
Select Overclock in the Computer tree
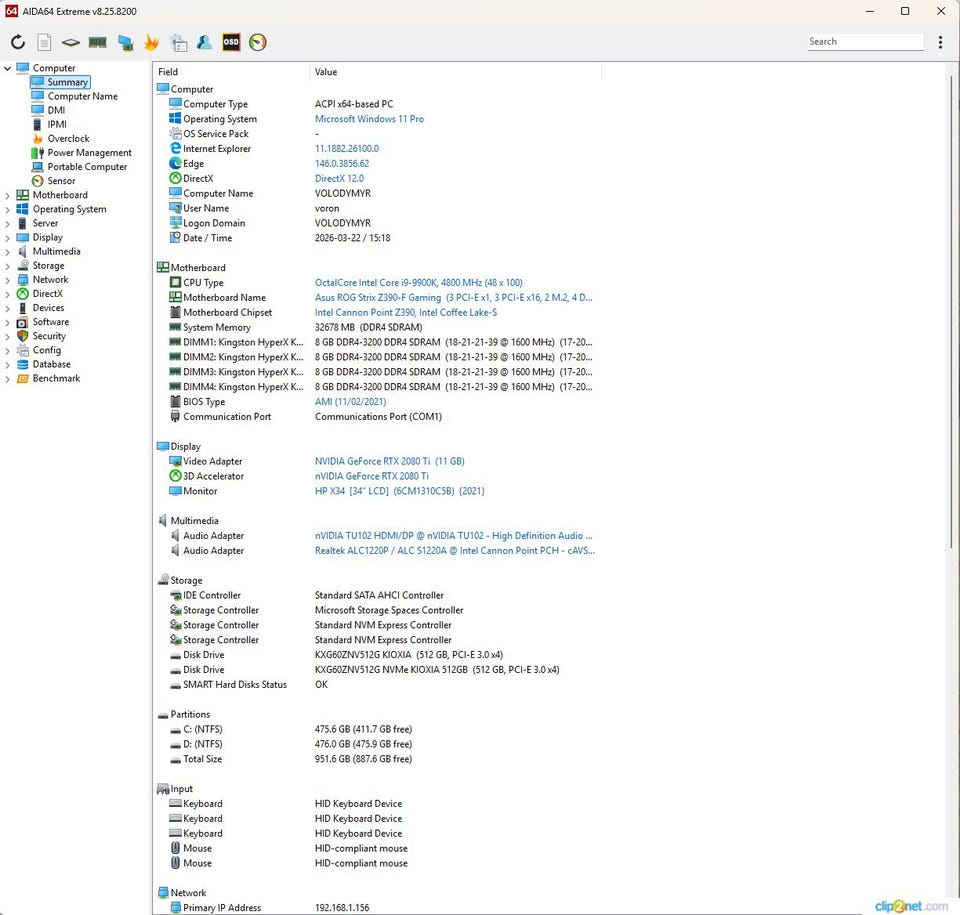pos(68,139)
